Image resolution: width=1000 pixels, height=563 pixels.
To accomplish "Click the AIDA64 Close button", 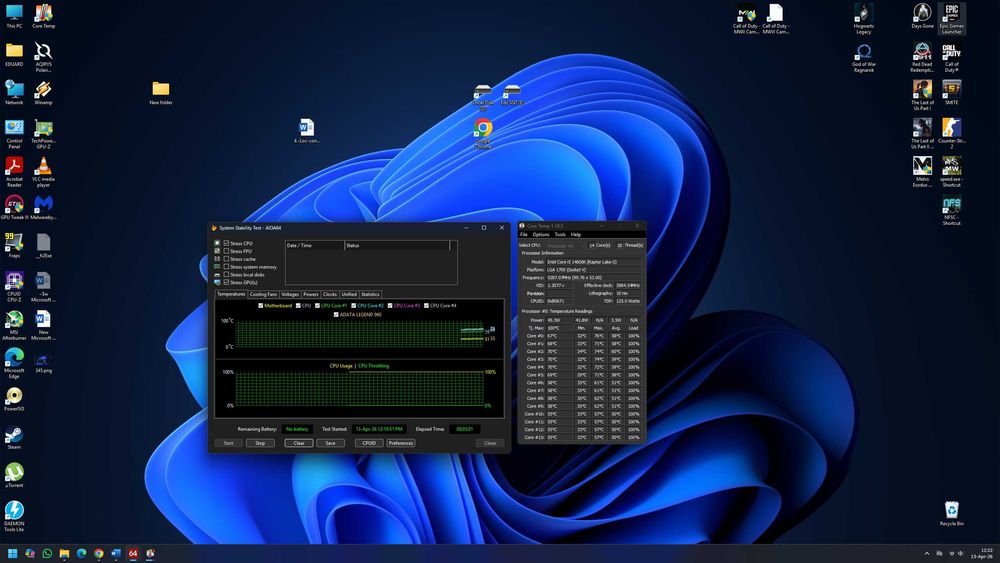I will pos(490,443).
